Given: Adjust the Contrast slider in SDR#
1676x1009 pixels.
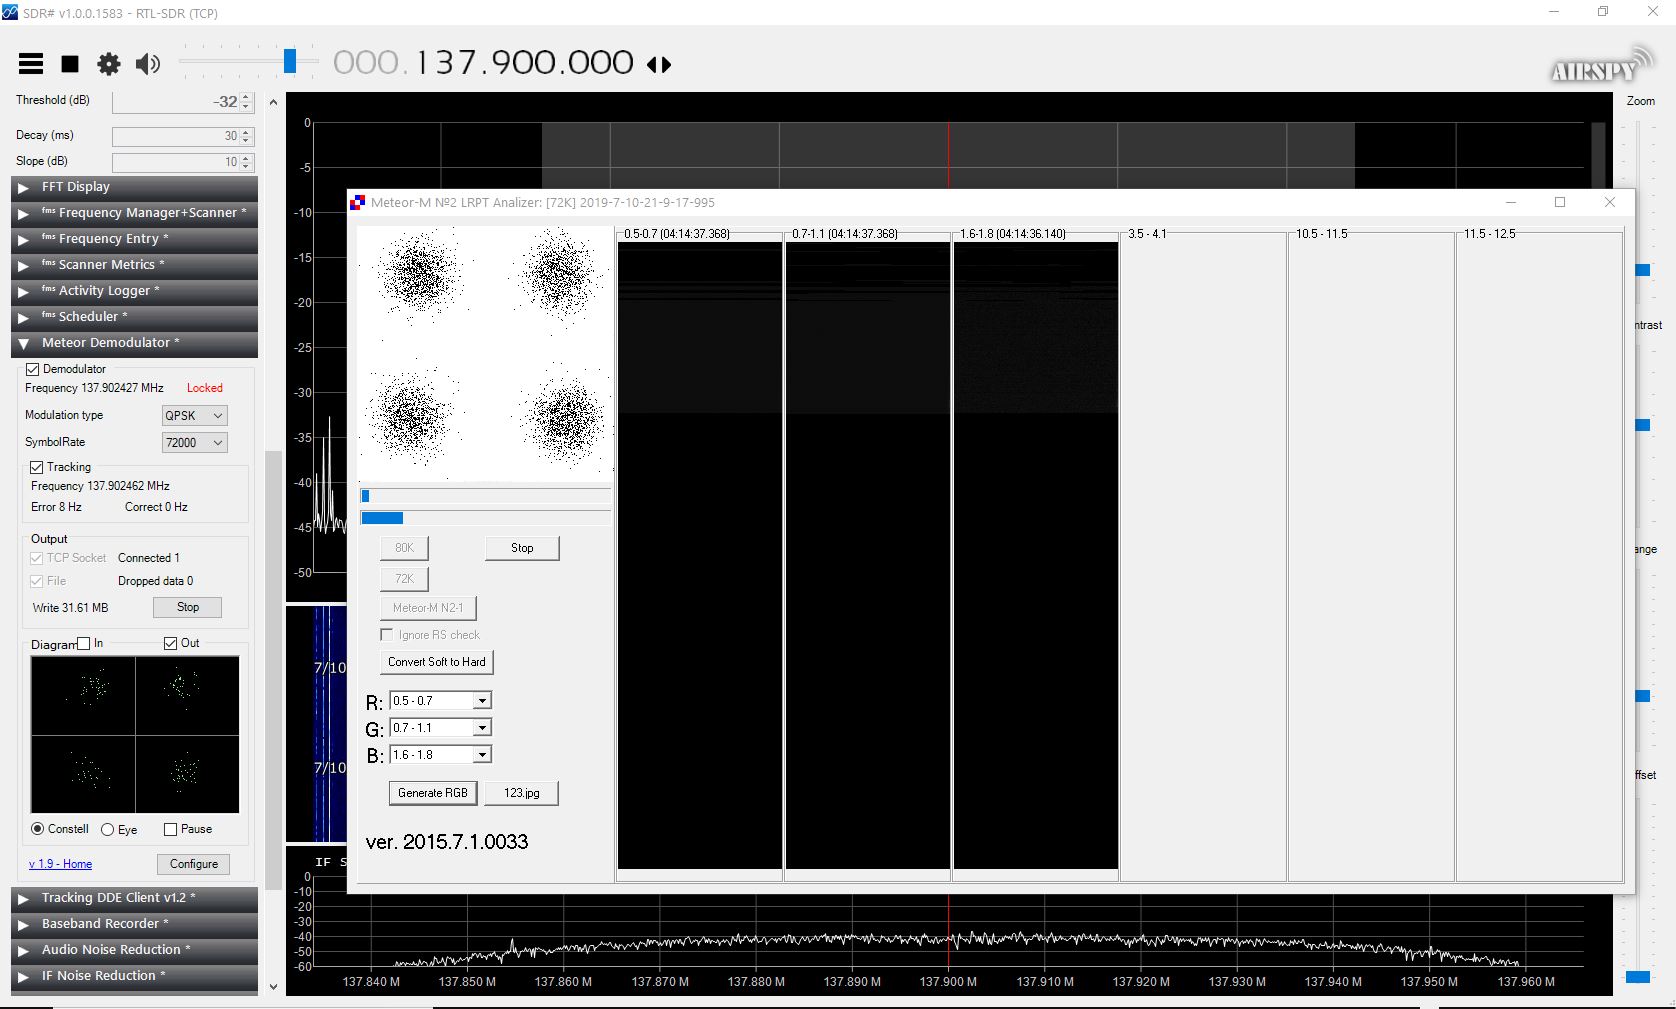Looking at the screenshot, I should 1642,425.
